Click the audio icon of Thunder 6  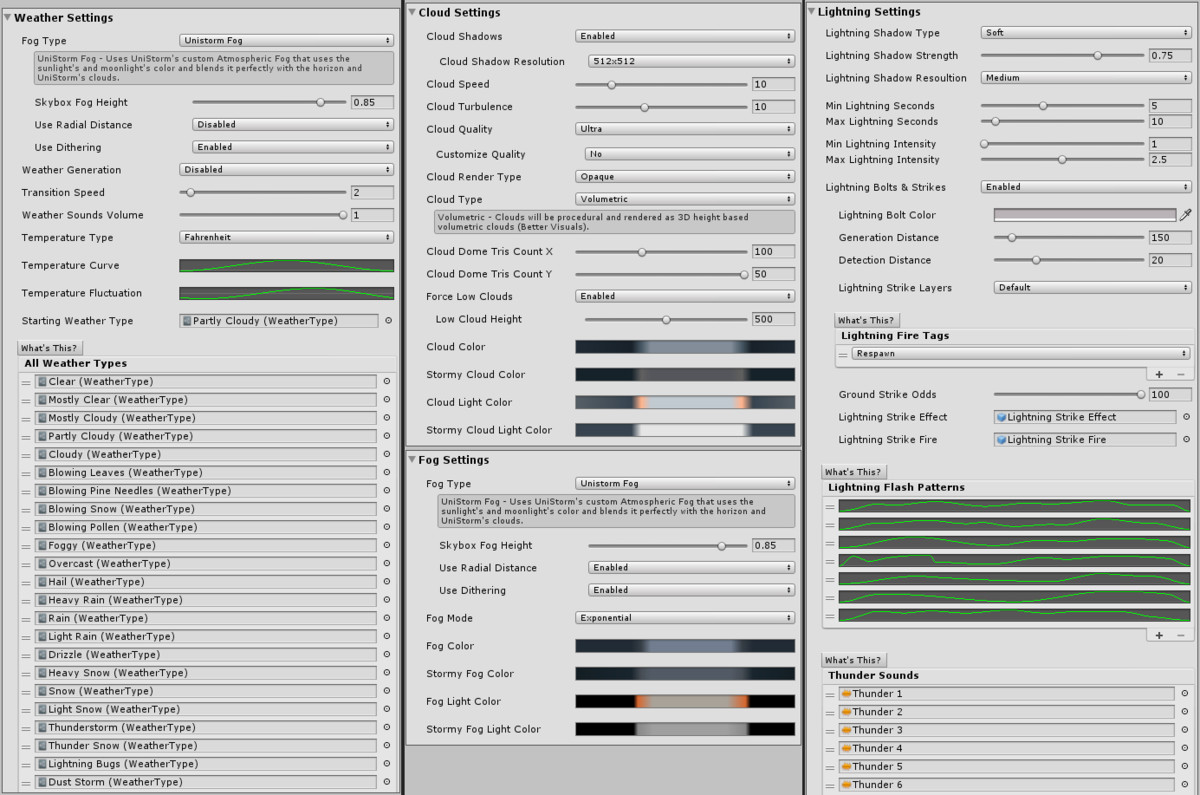point(846,785)
